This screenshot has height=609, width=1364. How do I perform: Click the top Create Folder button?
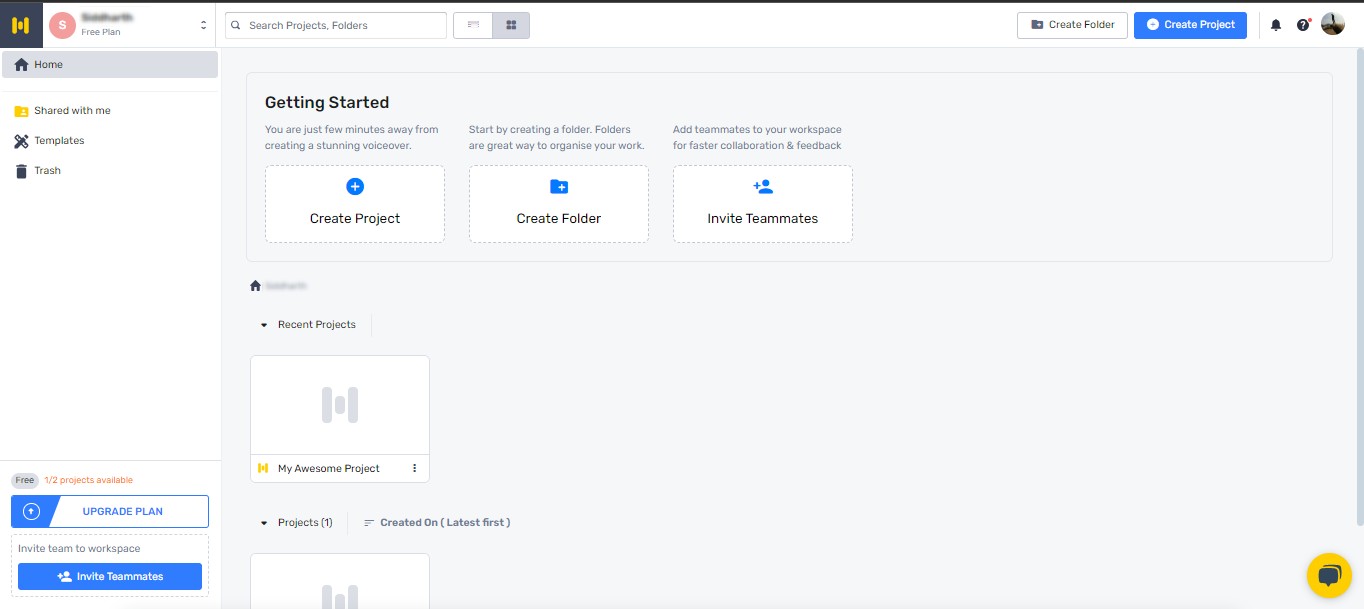tap(1072, 25)
